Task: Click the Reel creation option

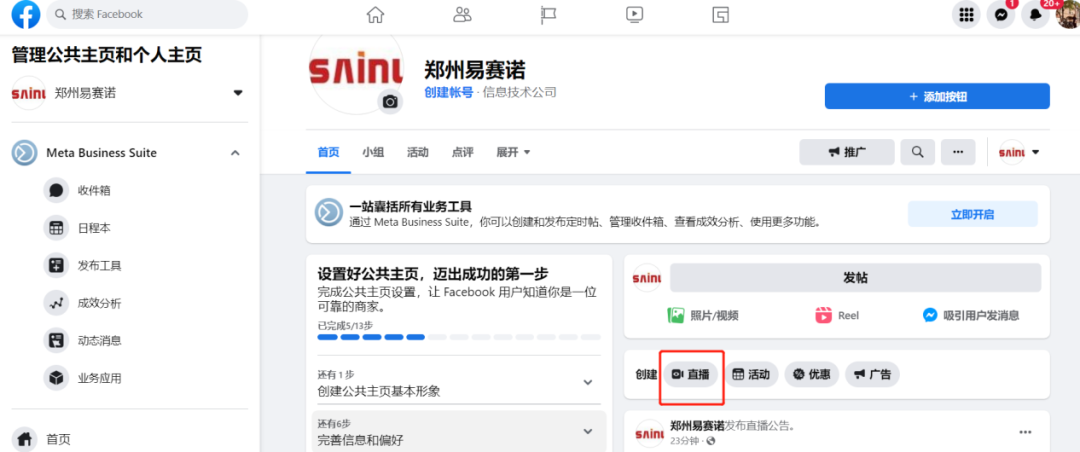Action: coord(837,316)
